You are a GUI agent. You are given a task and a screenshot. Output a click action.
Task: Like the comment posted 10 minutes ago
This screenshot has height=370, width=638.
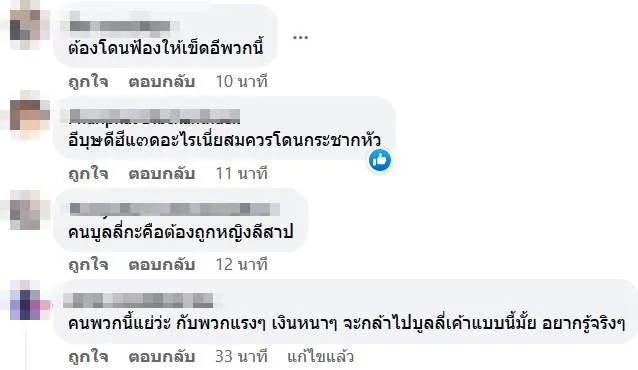tap(88, 81)
